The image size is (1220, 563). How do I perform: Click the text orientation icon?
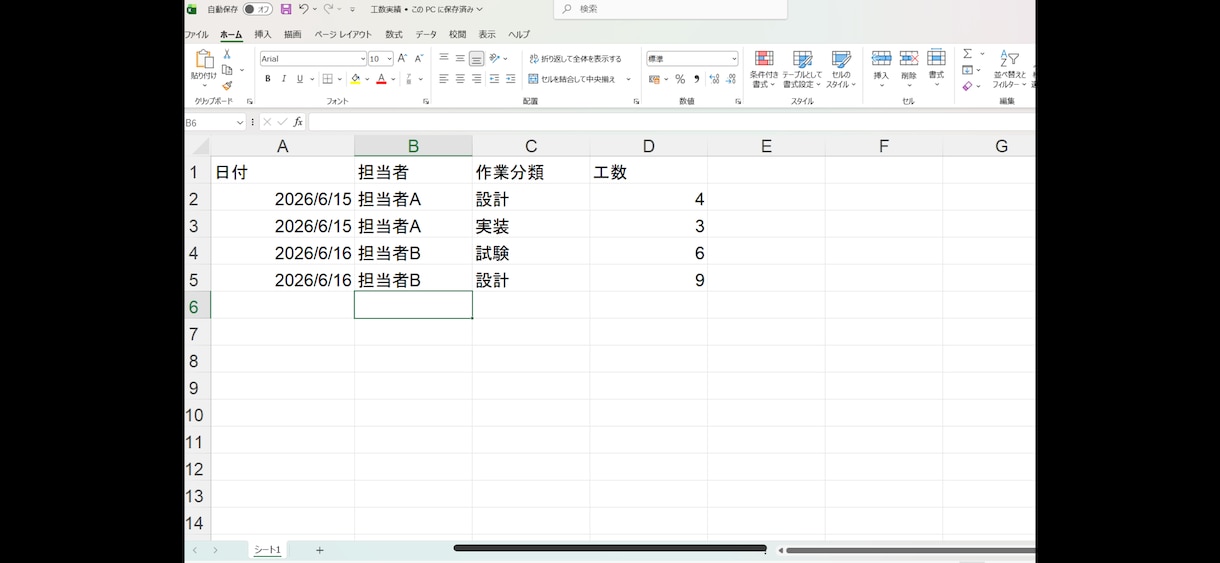coord(495,58)
